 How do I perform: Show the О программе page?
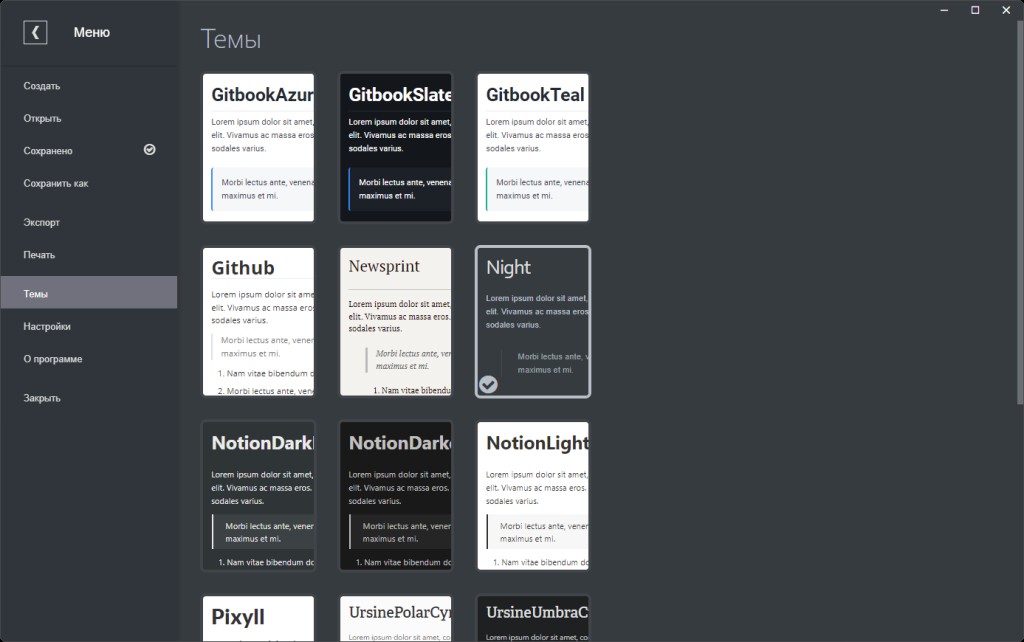click(x=89, y=359)
